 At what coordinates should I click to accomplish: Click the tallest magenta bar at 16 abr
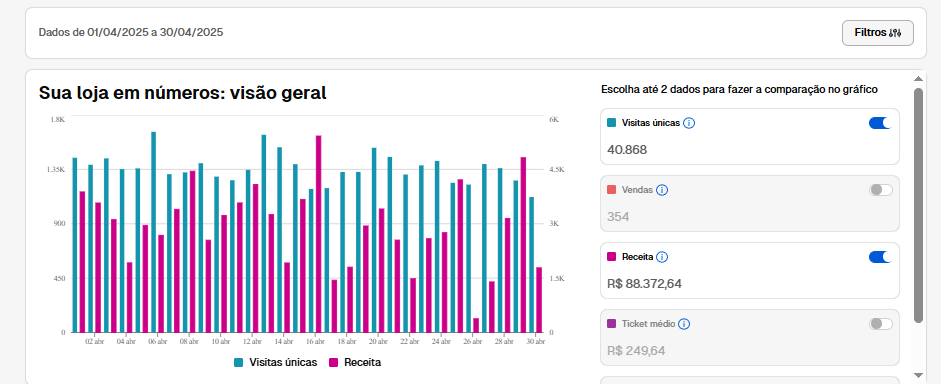(319, 234)
